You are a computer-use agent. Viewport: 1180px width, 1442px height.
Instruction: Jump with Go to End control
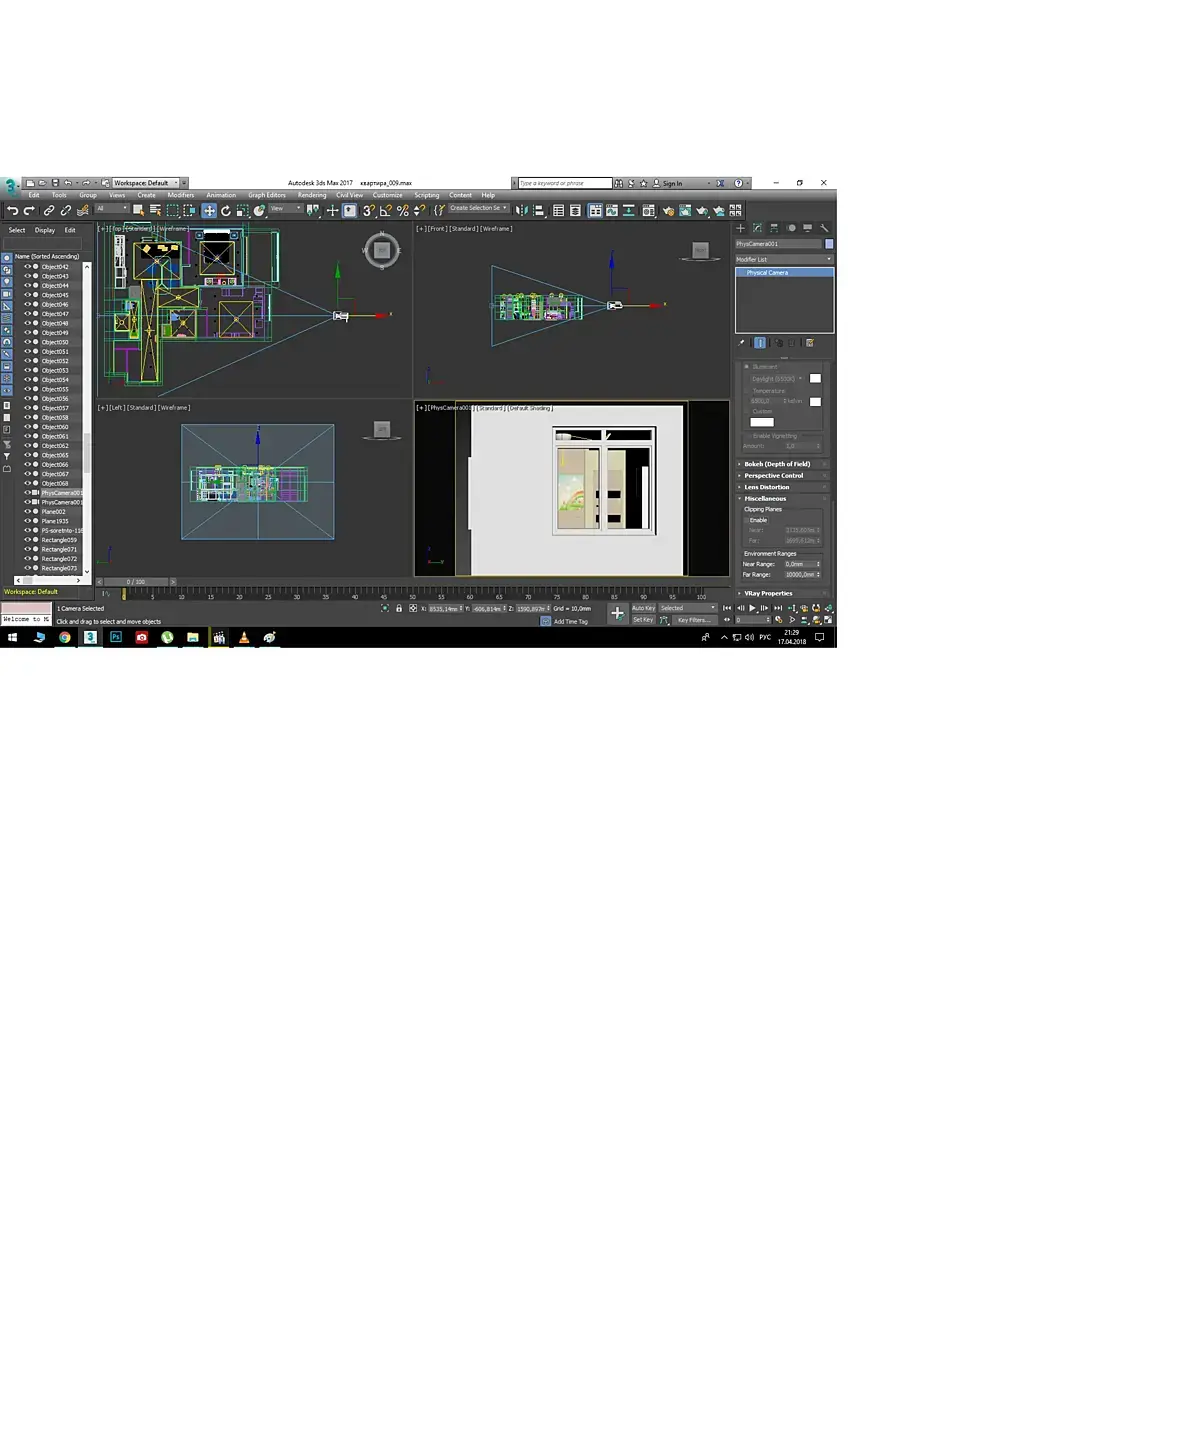pos(779,608)
